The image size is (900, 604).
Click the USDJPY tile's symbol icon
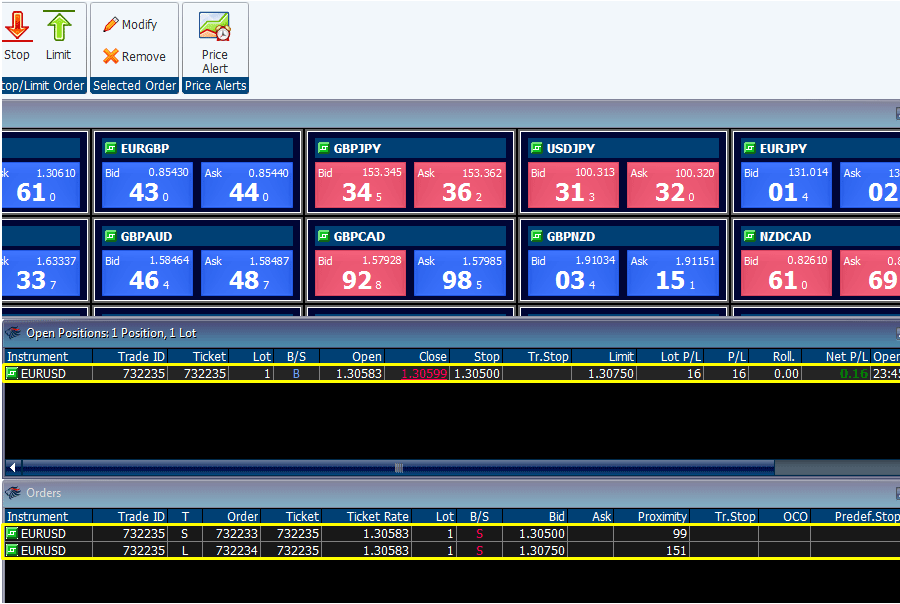pyautogui.click(x=536, y=148)
